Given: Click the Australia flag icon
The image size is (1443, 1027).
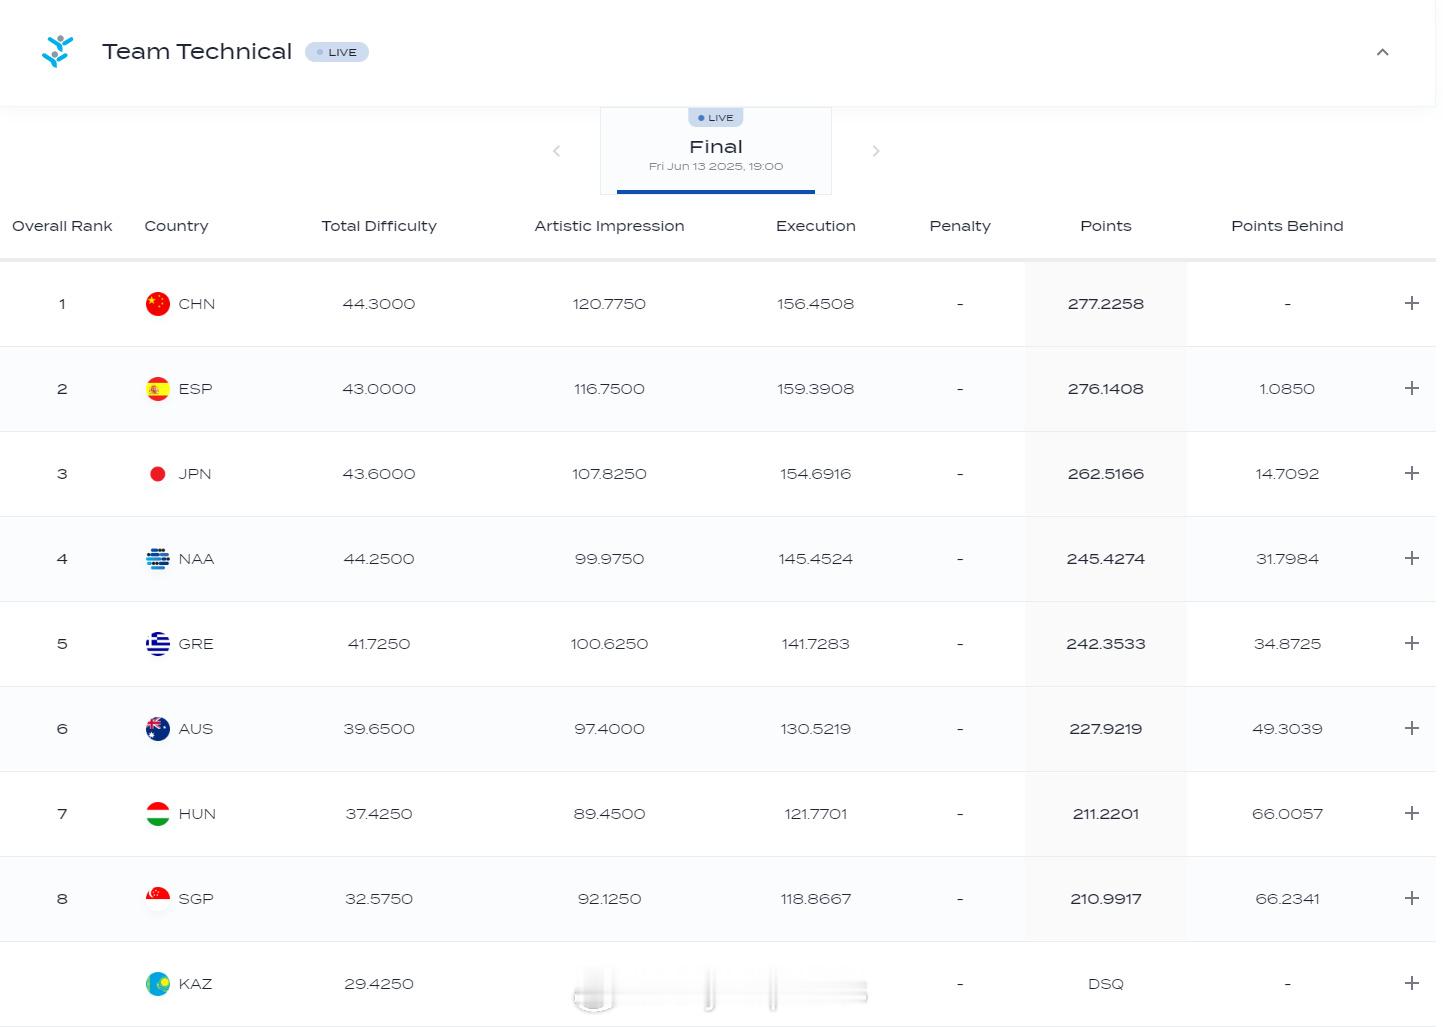Looking at the screenshot, I should click(158, 729).
